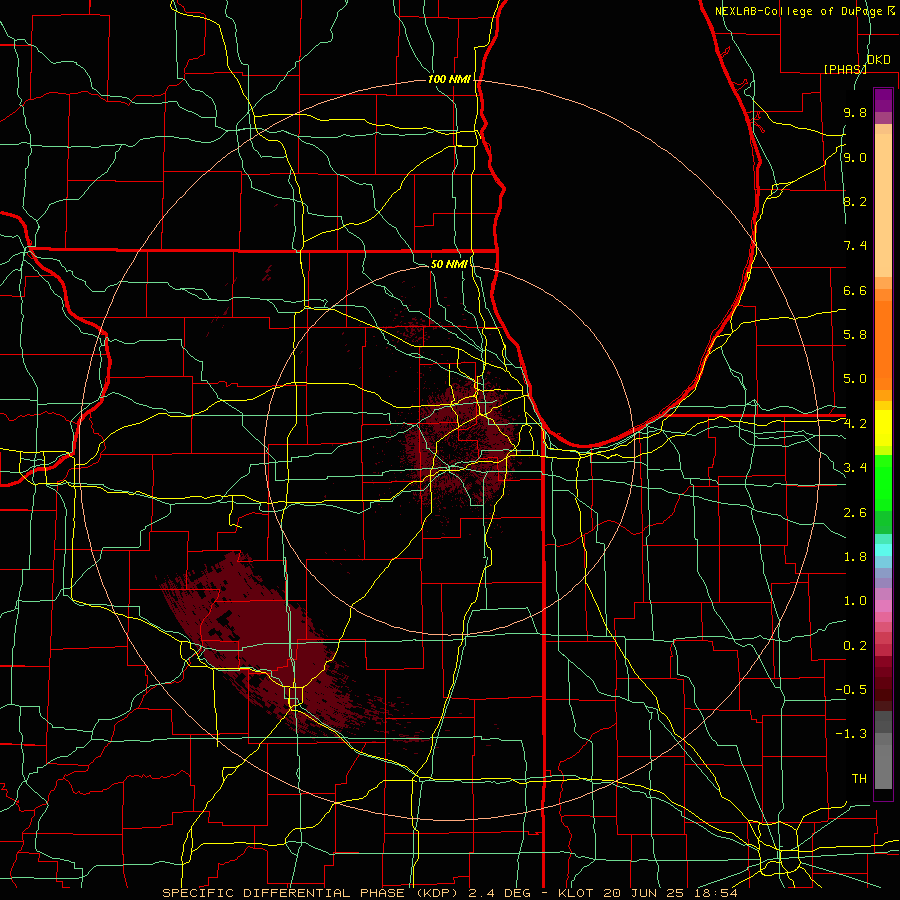The image size is (900, 900).
Task: Click the TH label on the scale
Action: (859, 779)
